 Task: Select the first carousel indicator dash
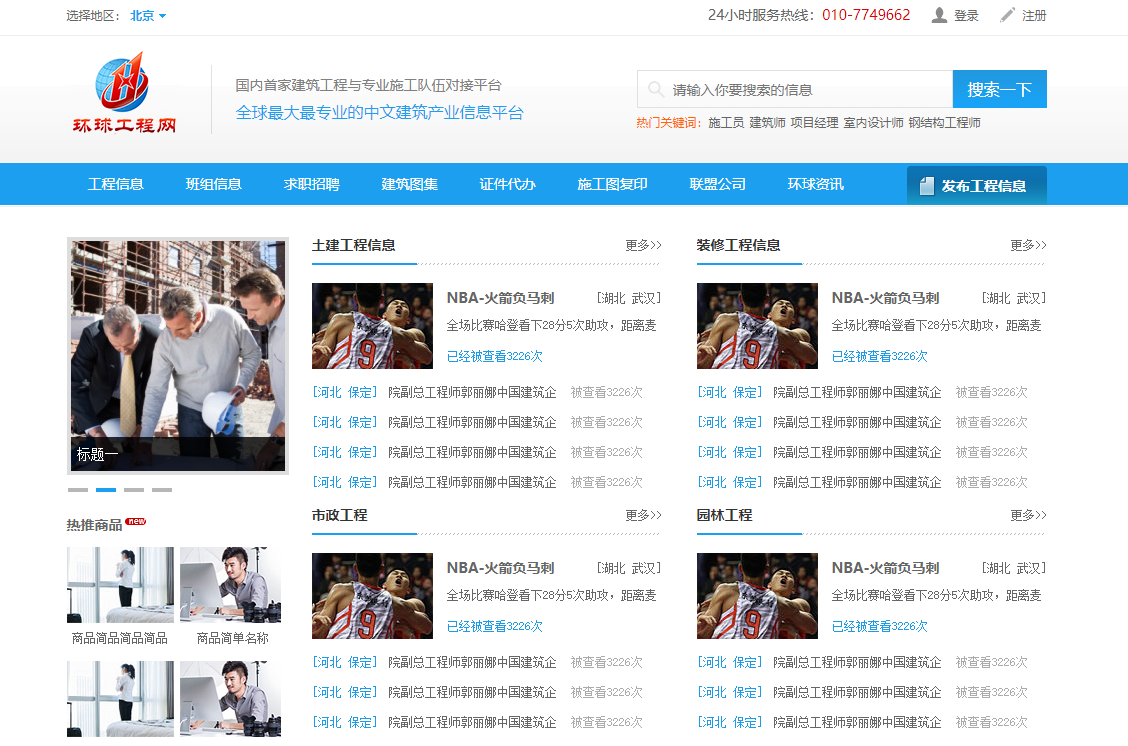78,490
